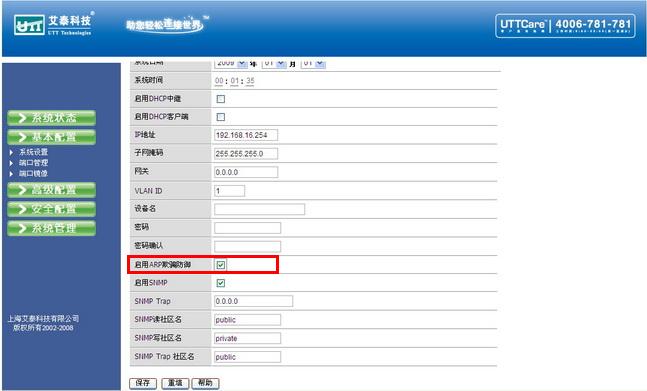Open the 安全配置 section

click(52, 209)
